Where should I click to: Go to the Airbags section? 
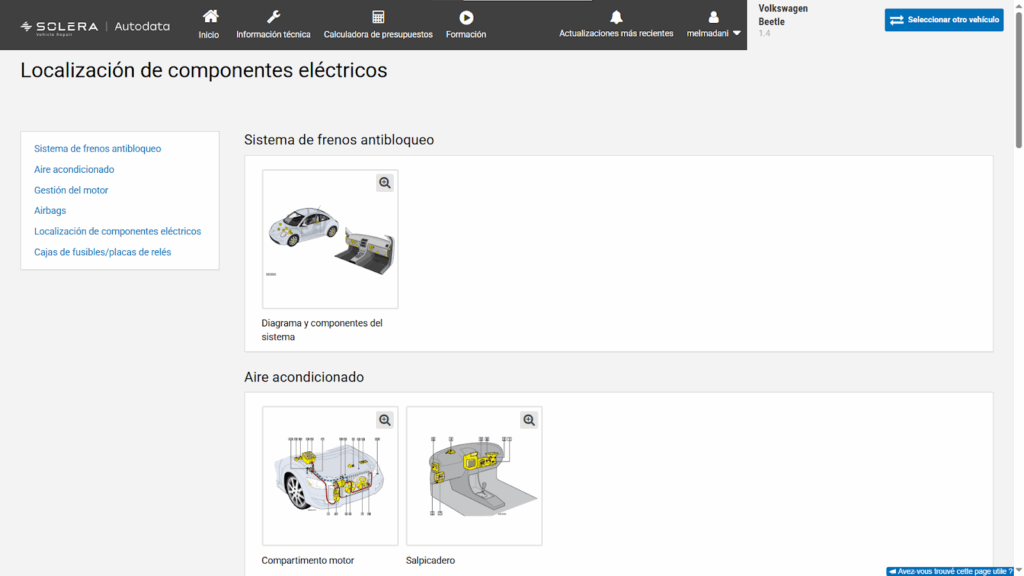coord(50,210)
